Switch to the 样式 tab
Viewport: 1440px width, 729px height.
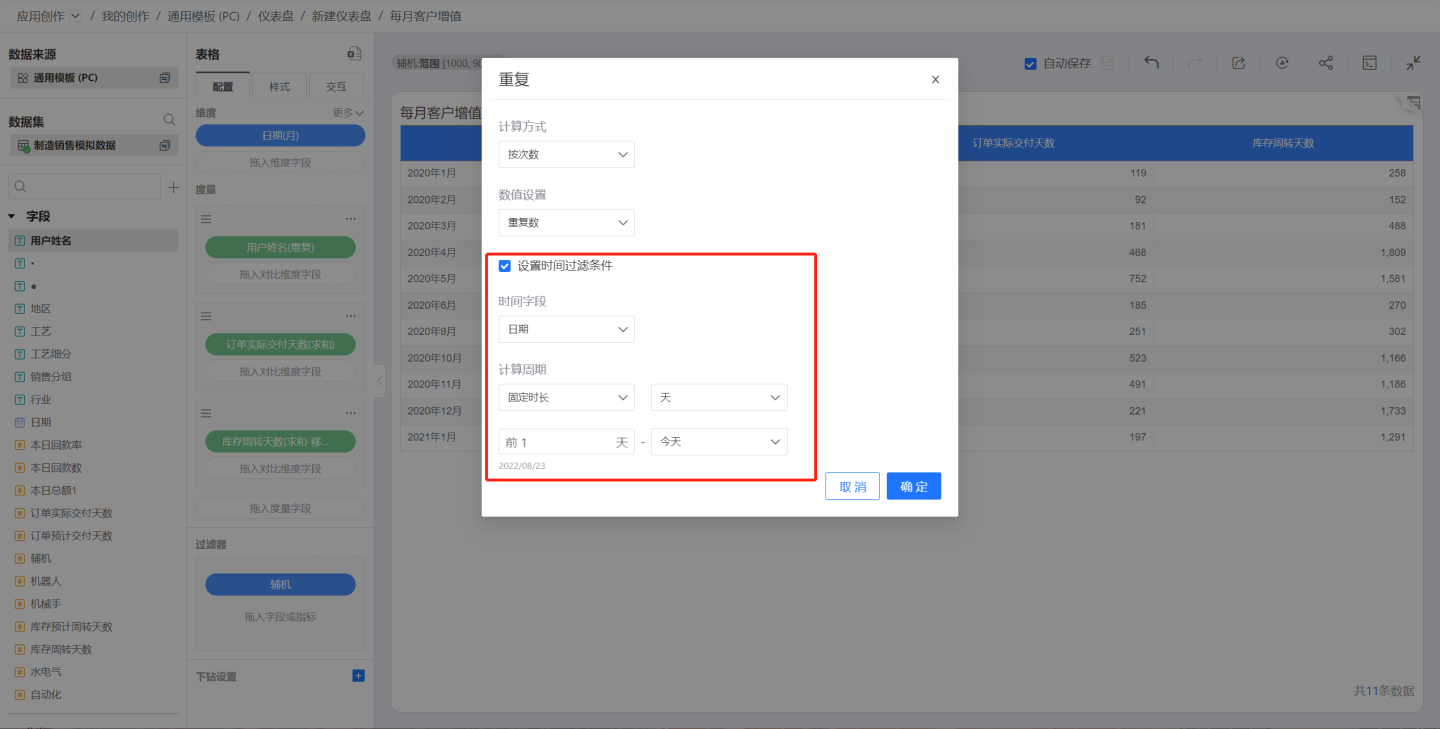(280, 87)
